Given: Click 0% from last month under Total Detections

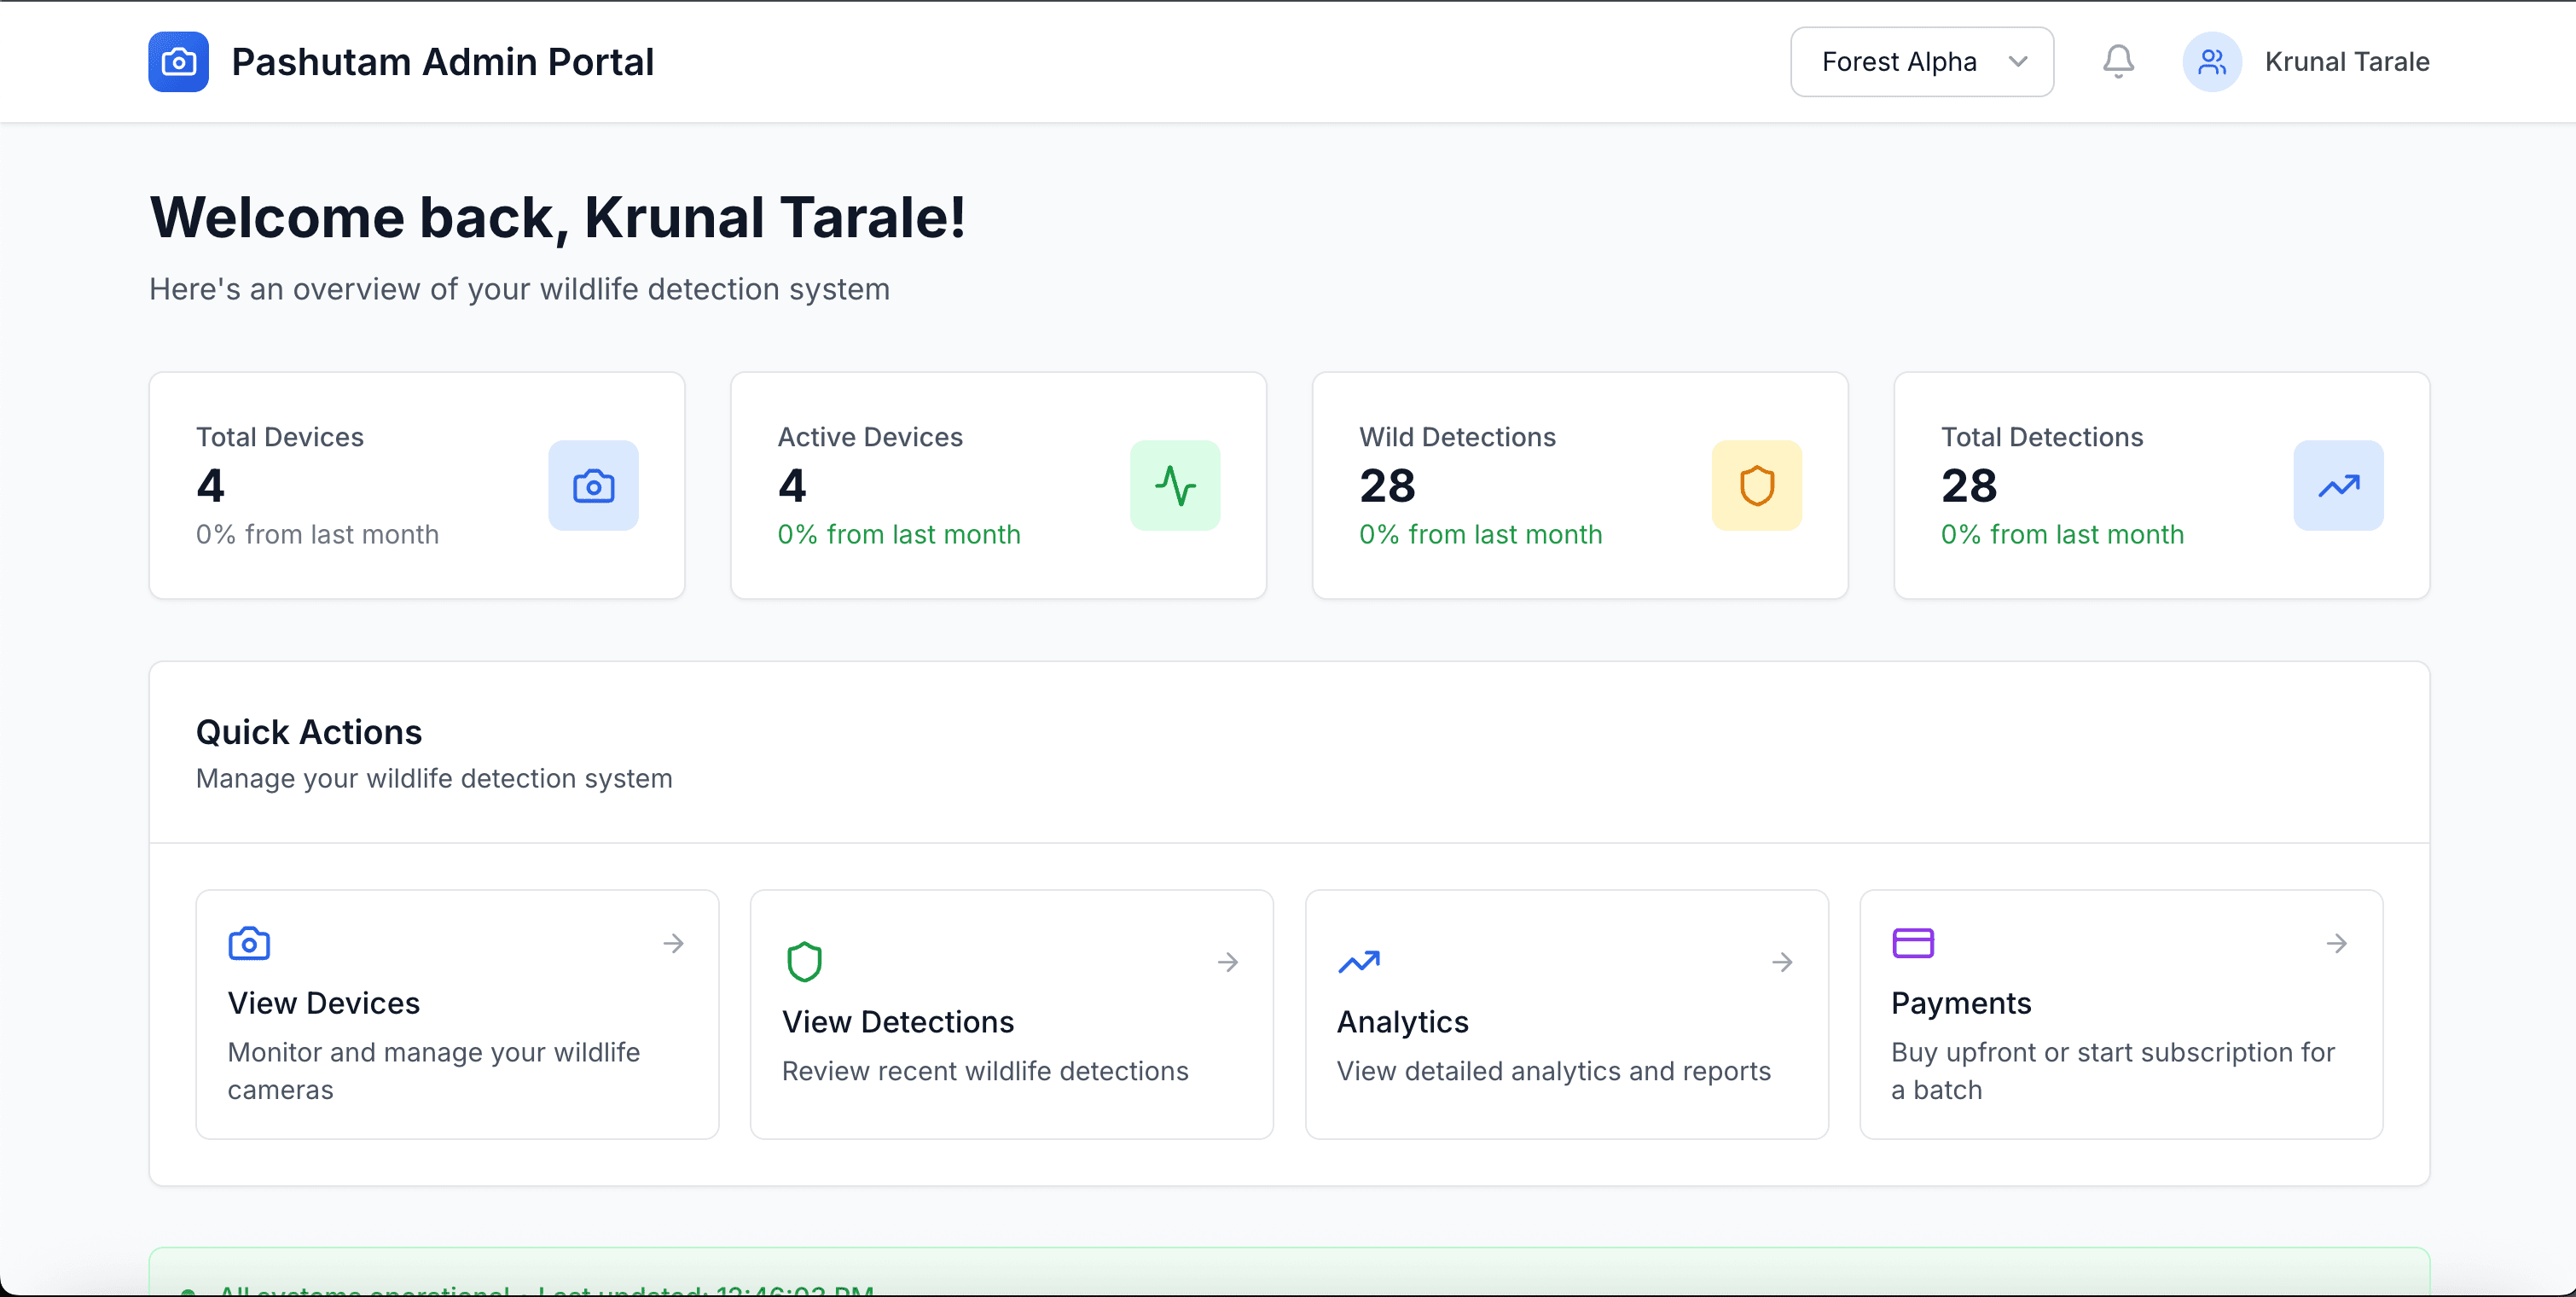Looking at the screenshot, I should 2062,534.
